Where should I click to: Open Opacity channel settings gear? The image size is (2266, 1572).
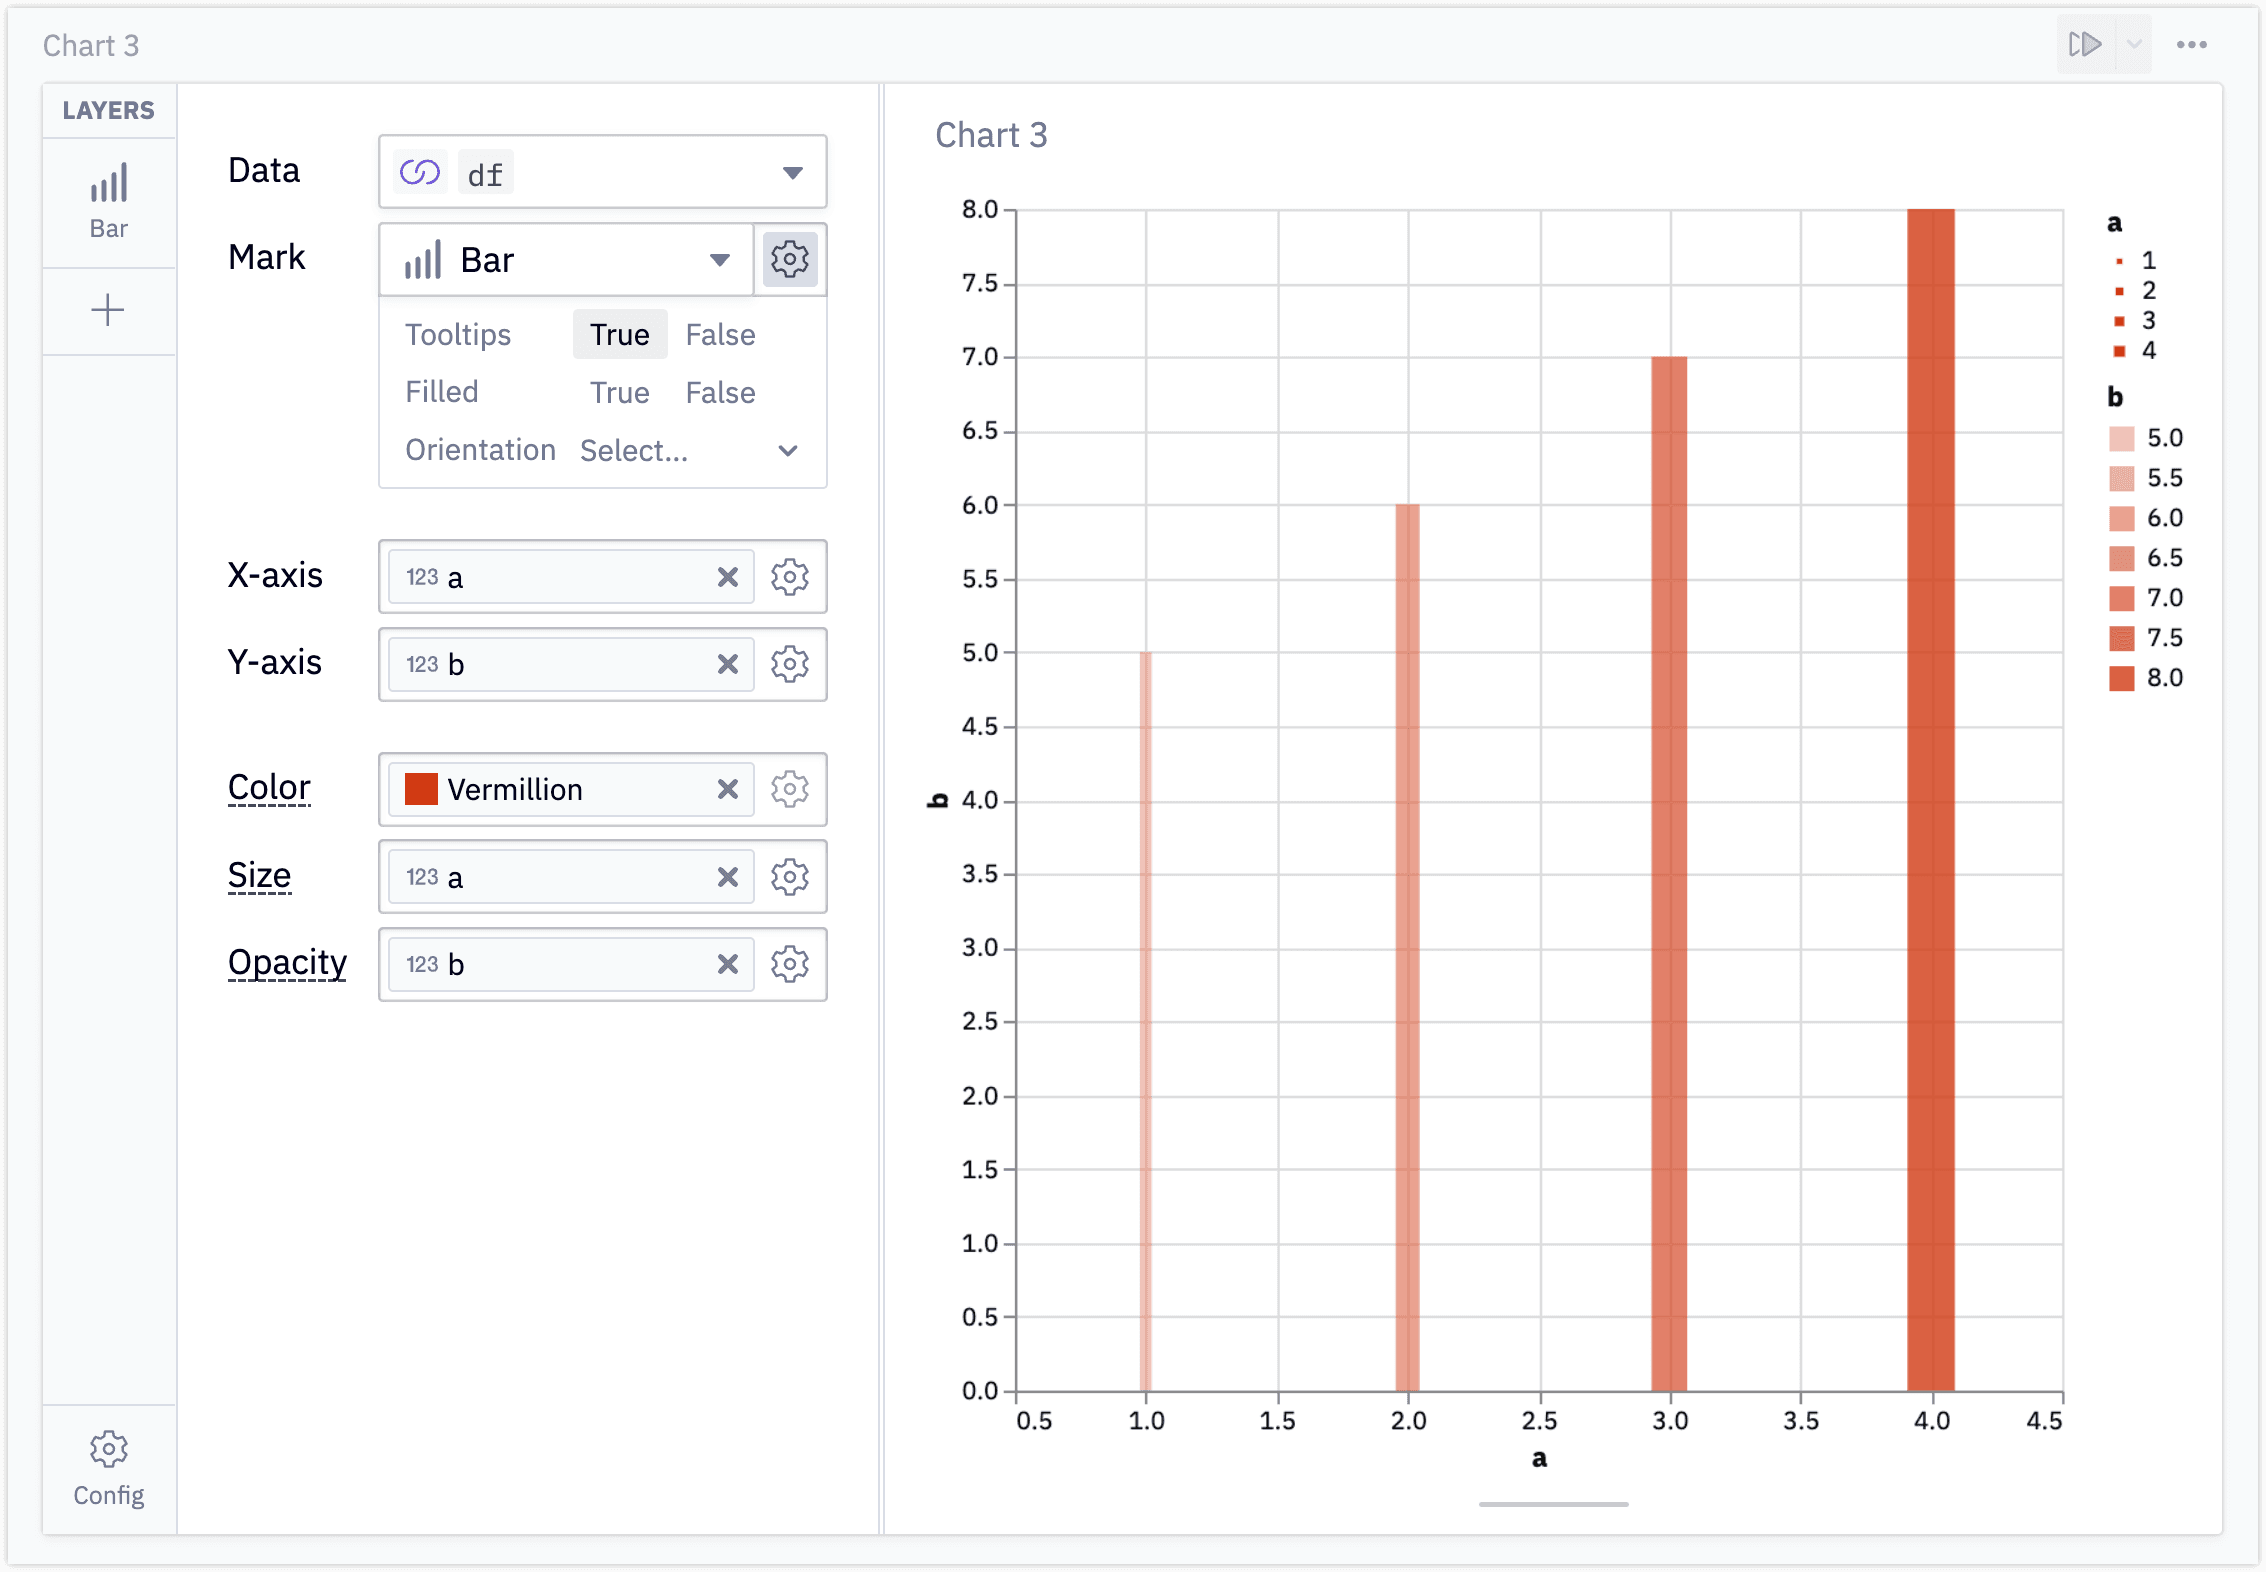click(789, 964)
